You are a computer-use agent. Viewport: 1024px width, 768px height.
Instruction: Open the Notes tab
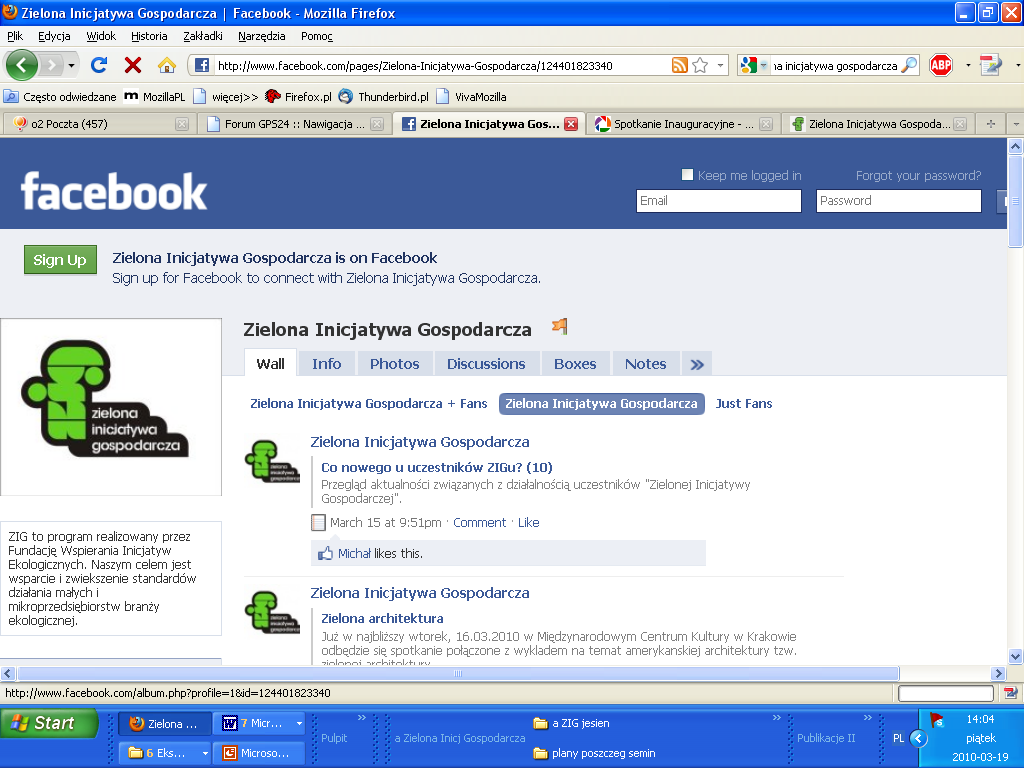click(645, 364)
